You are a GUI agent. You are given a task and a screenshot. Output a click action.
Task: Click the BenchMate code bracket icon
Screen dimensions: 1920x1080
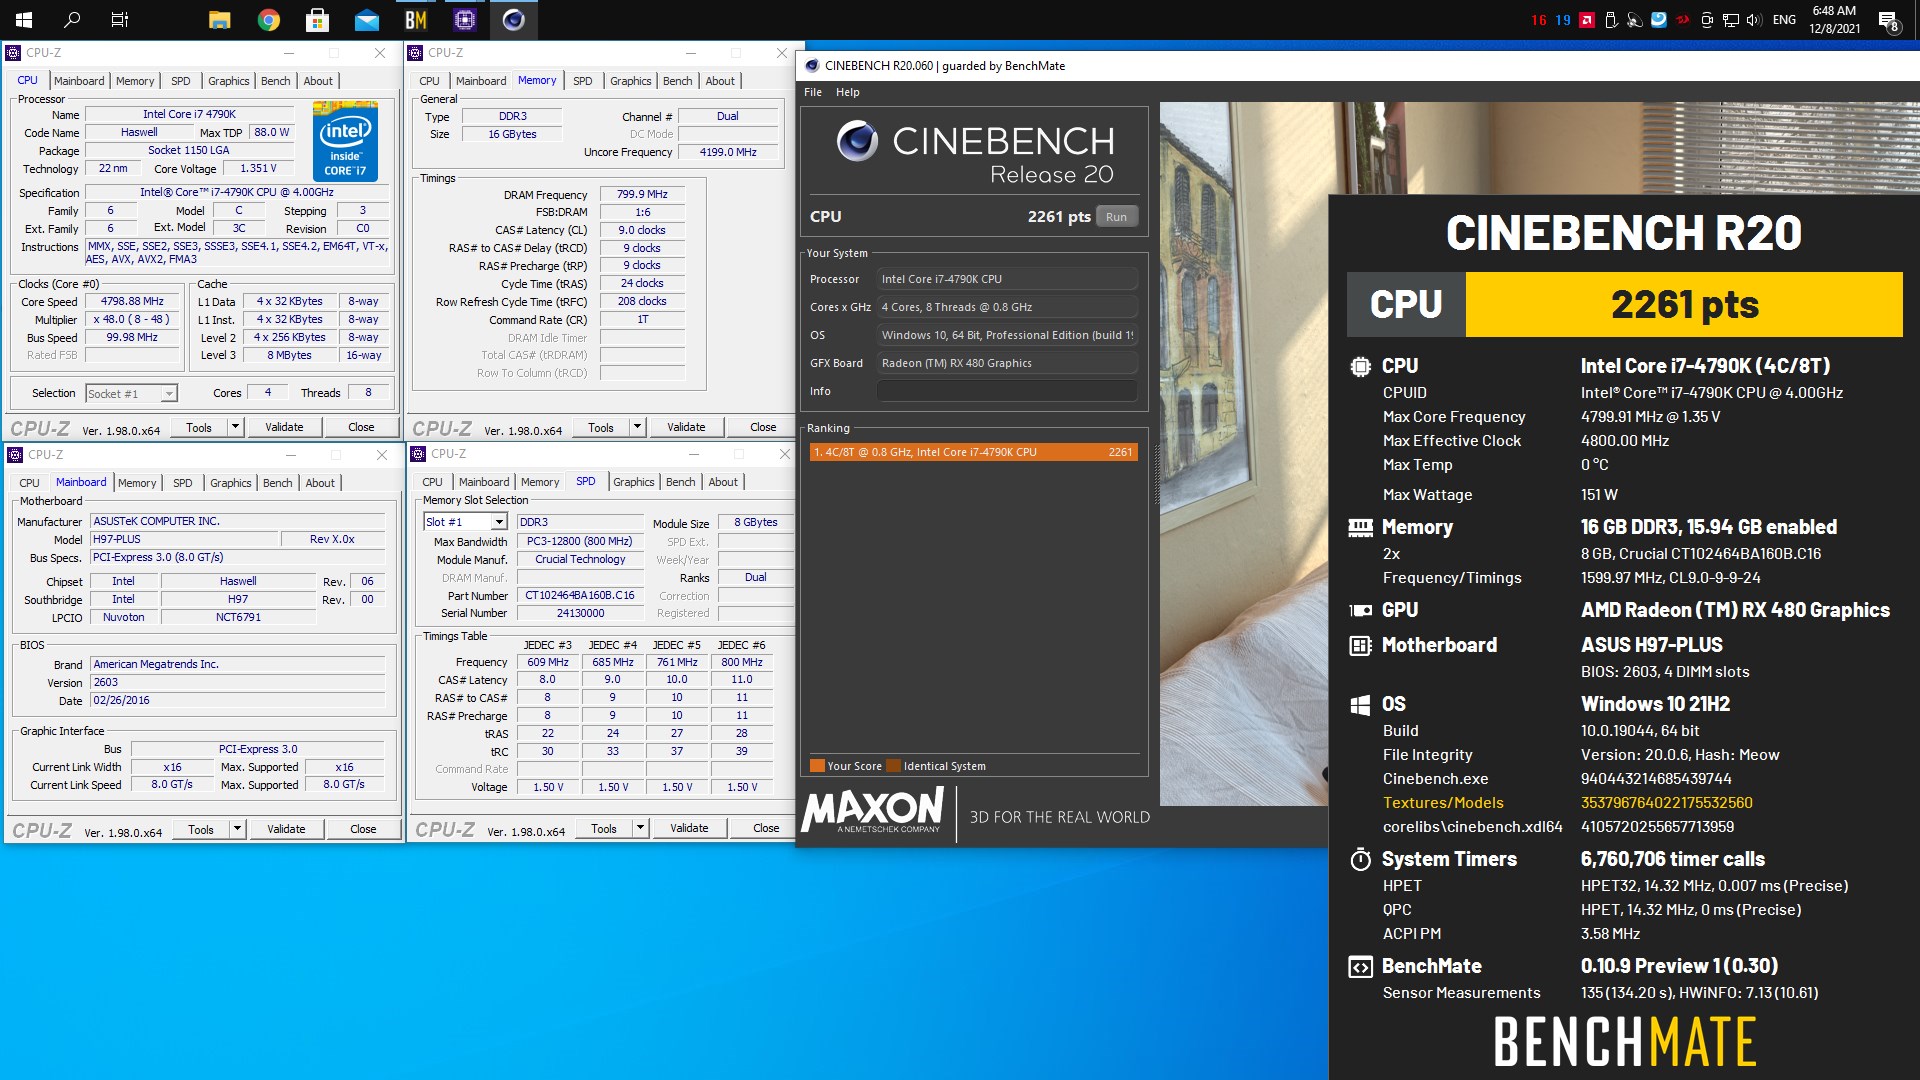click(x=1360, y=967)
